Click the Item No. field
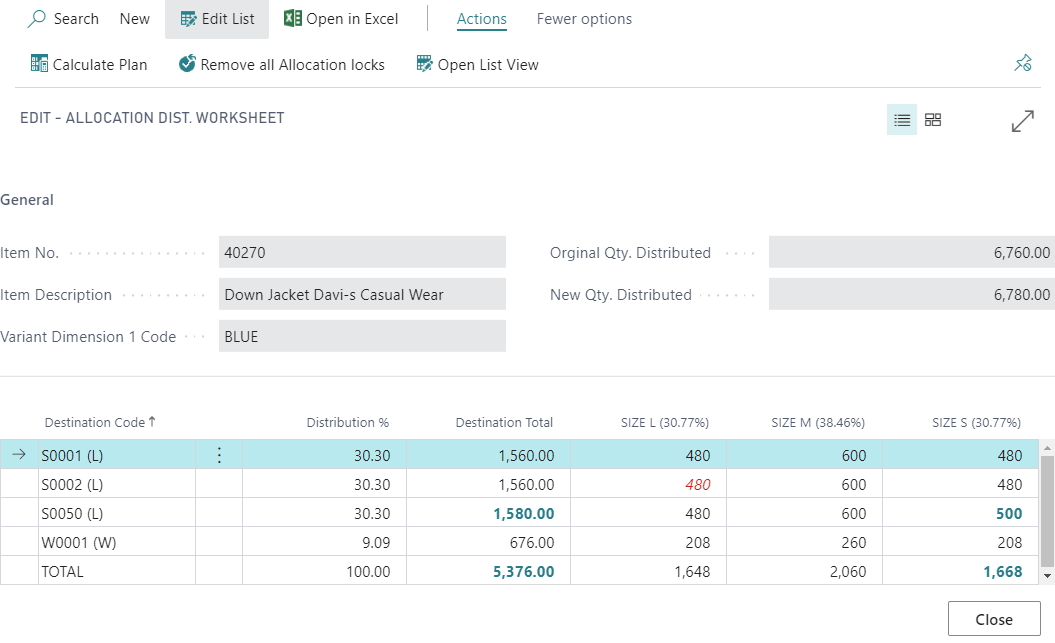Image resolution: width=1055 pixels, height=643 pixels. click(x=362, y=253)
